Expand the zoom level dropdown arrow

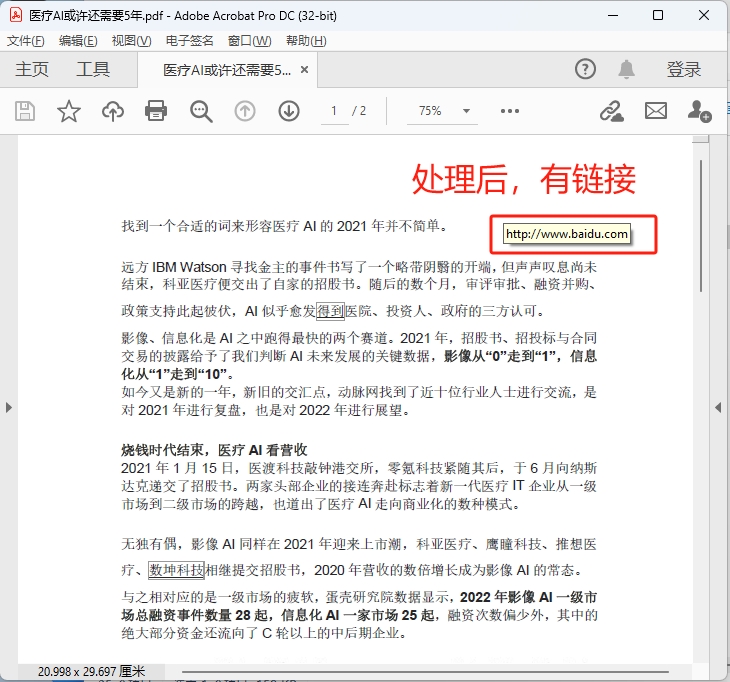[466, 111]
